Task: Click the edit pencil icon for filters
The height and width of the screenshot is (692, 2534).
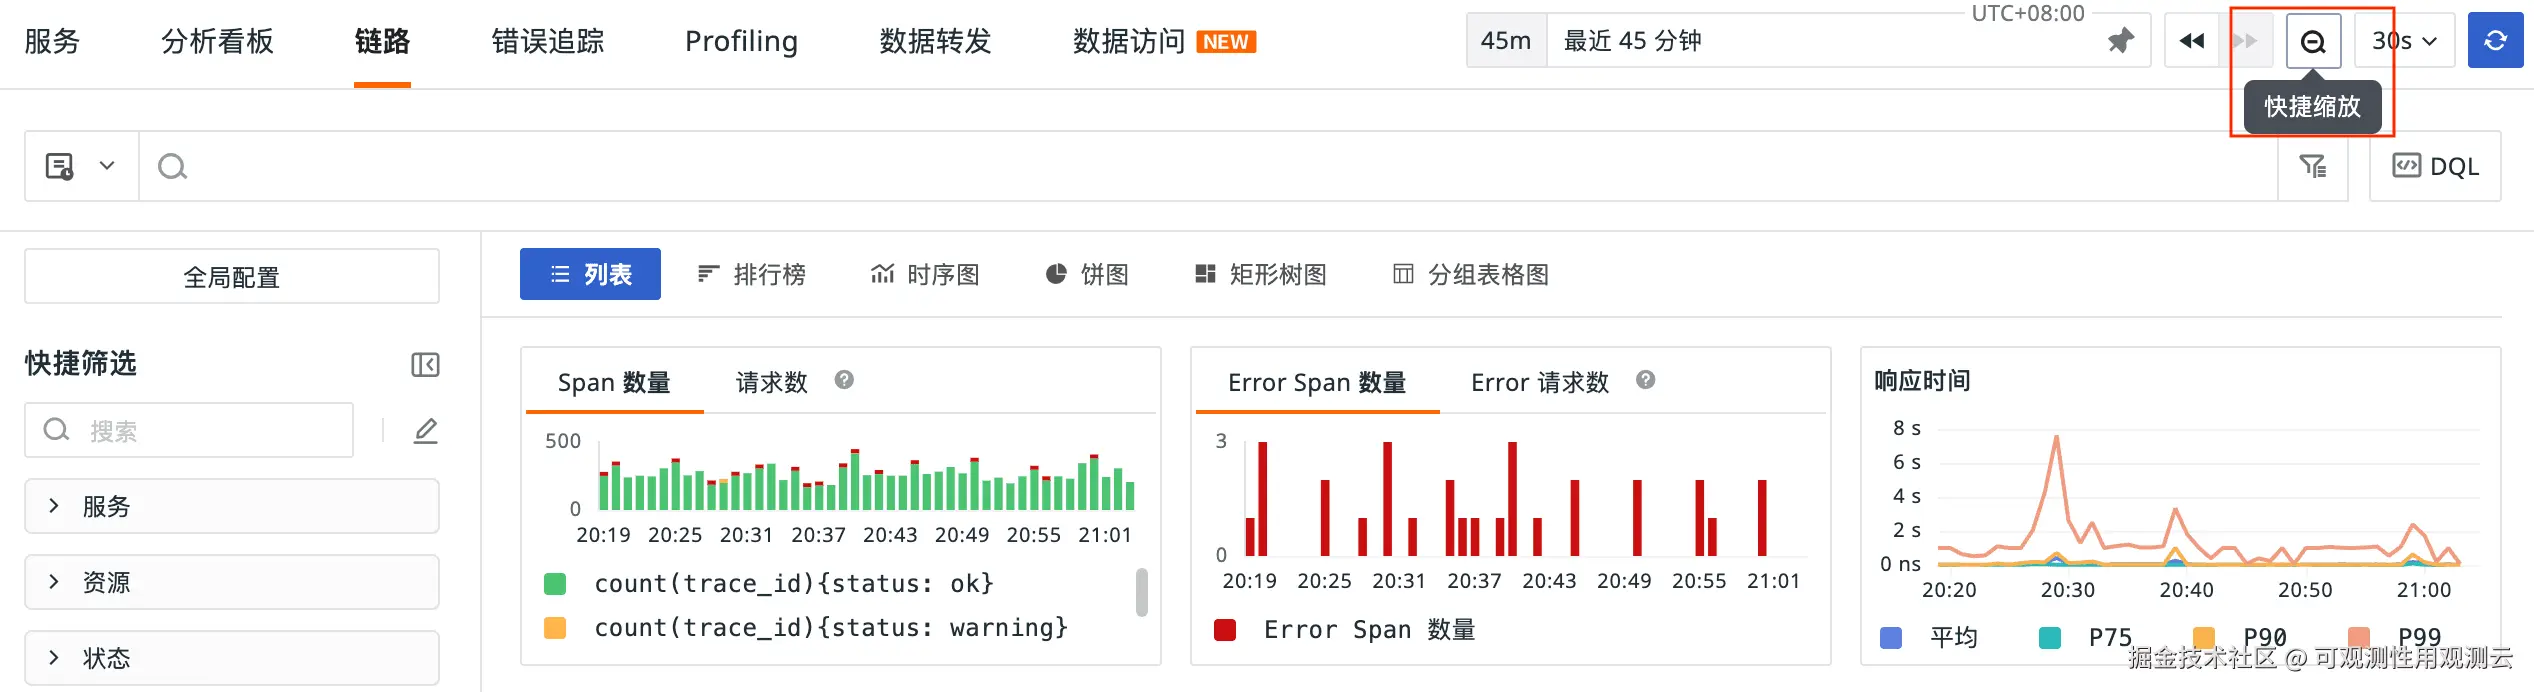Action: (x=425, y=430)
